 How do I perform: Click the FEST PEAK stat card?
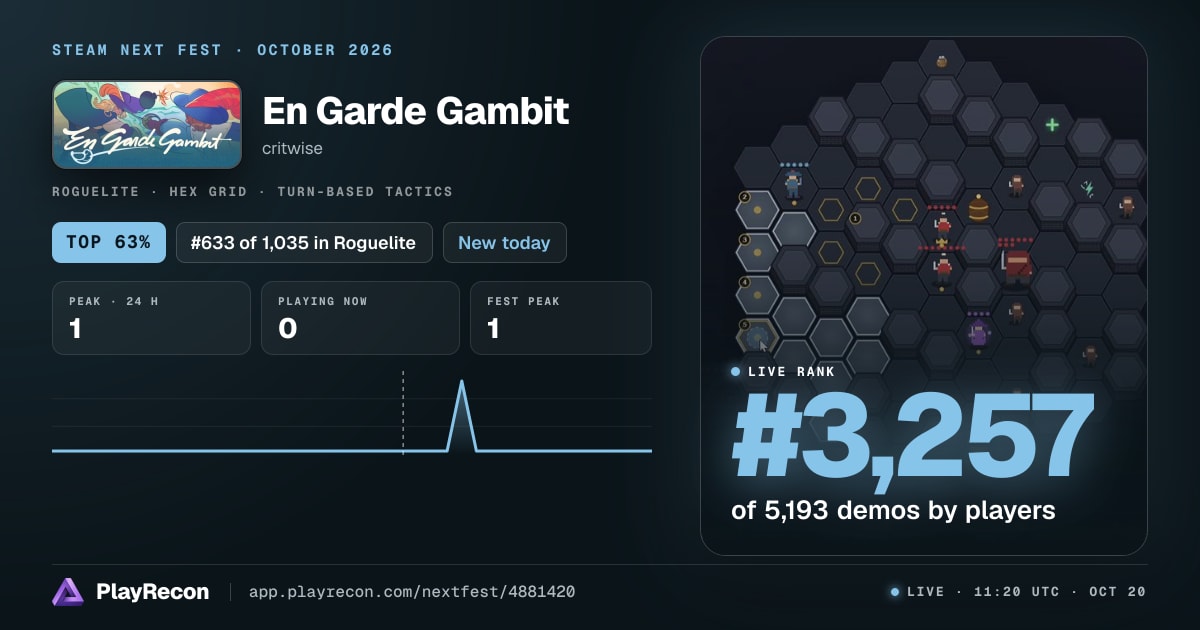coord(560,318)
